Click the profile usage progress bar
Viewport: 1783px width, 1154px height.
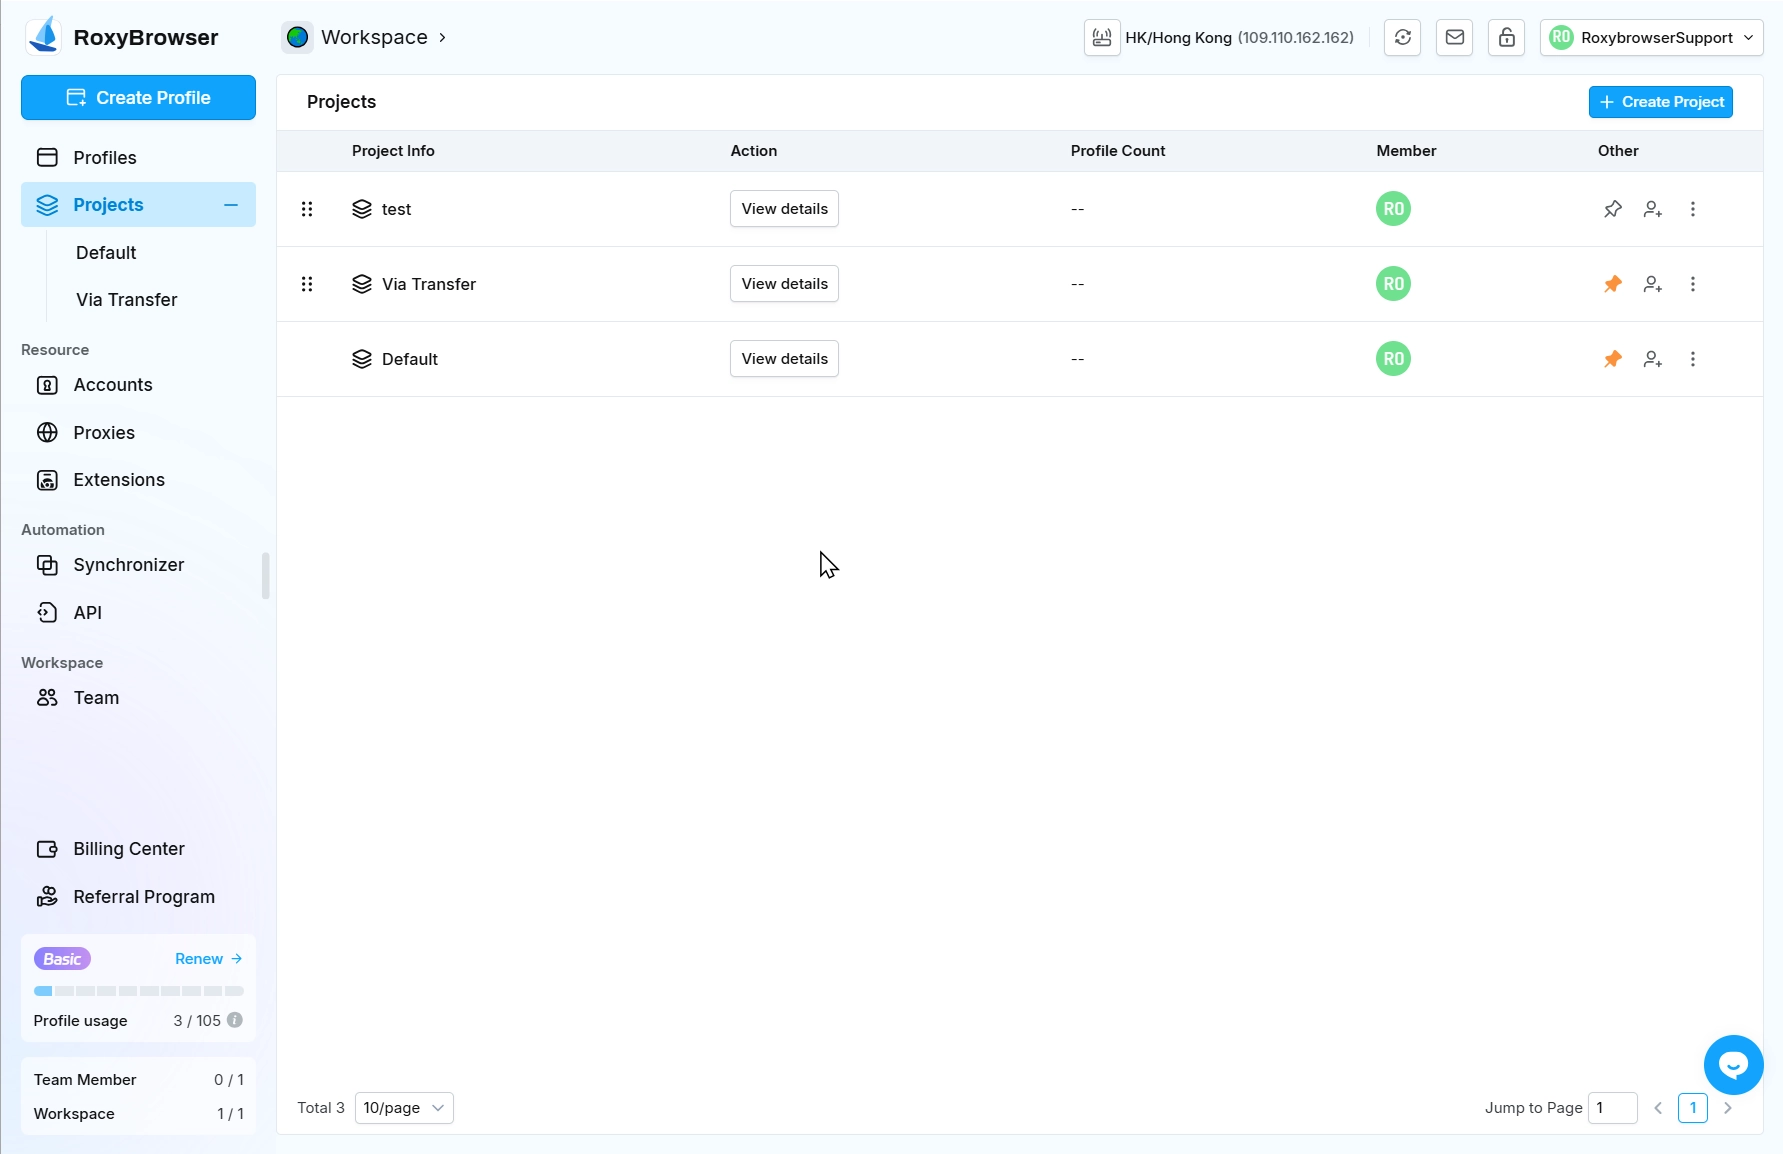(138, 991)
